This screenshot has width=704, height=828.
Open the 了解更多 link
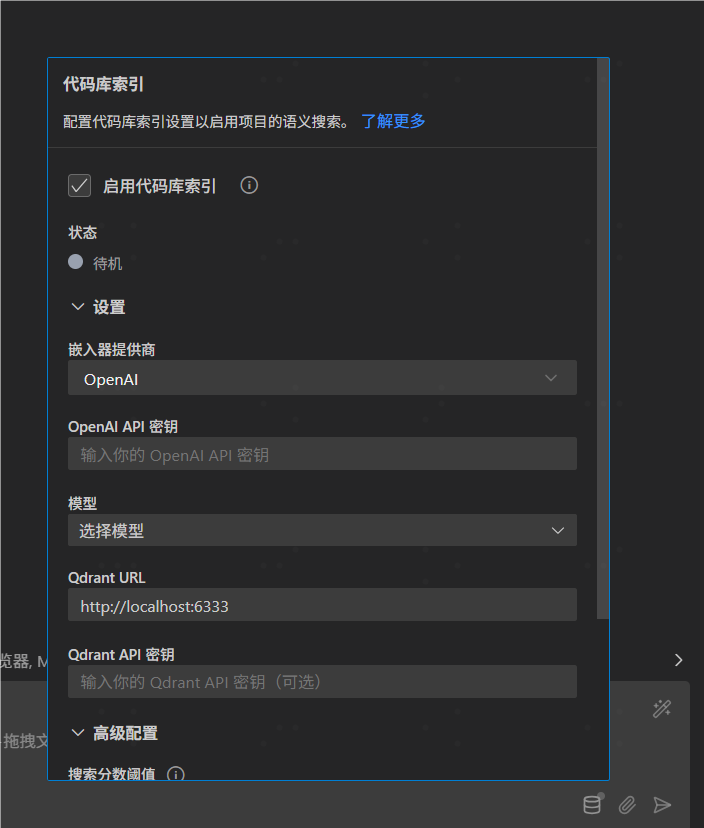point(393,121)
